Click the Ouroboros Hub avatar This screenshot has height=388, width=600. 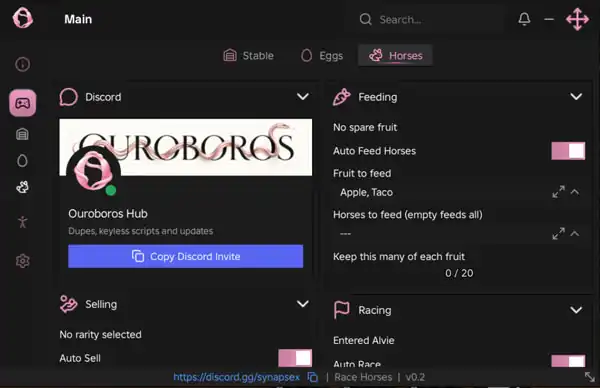[x=93, y=171]
